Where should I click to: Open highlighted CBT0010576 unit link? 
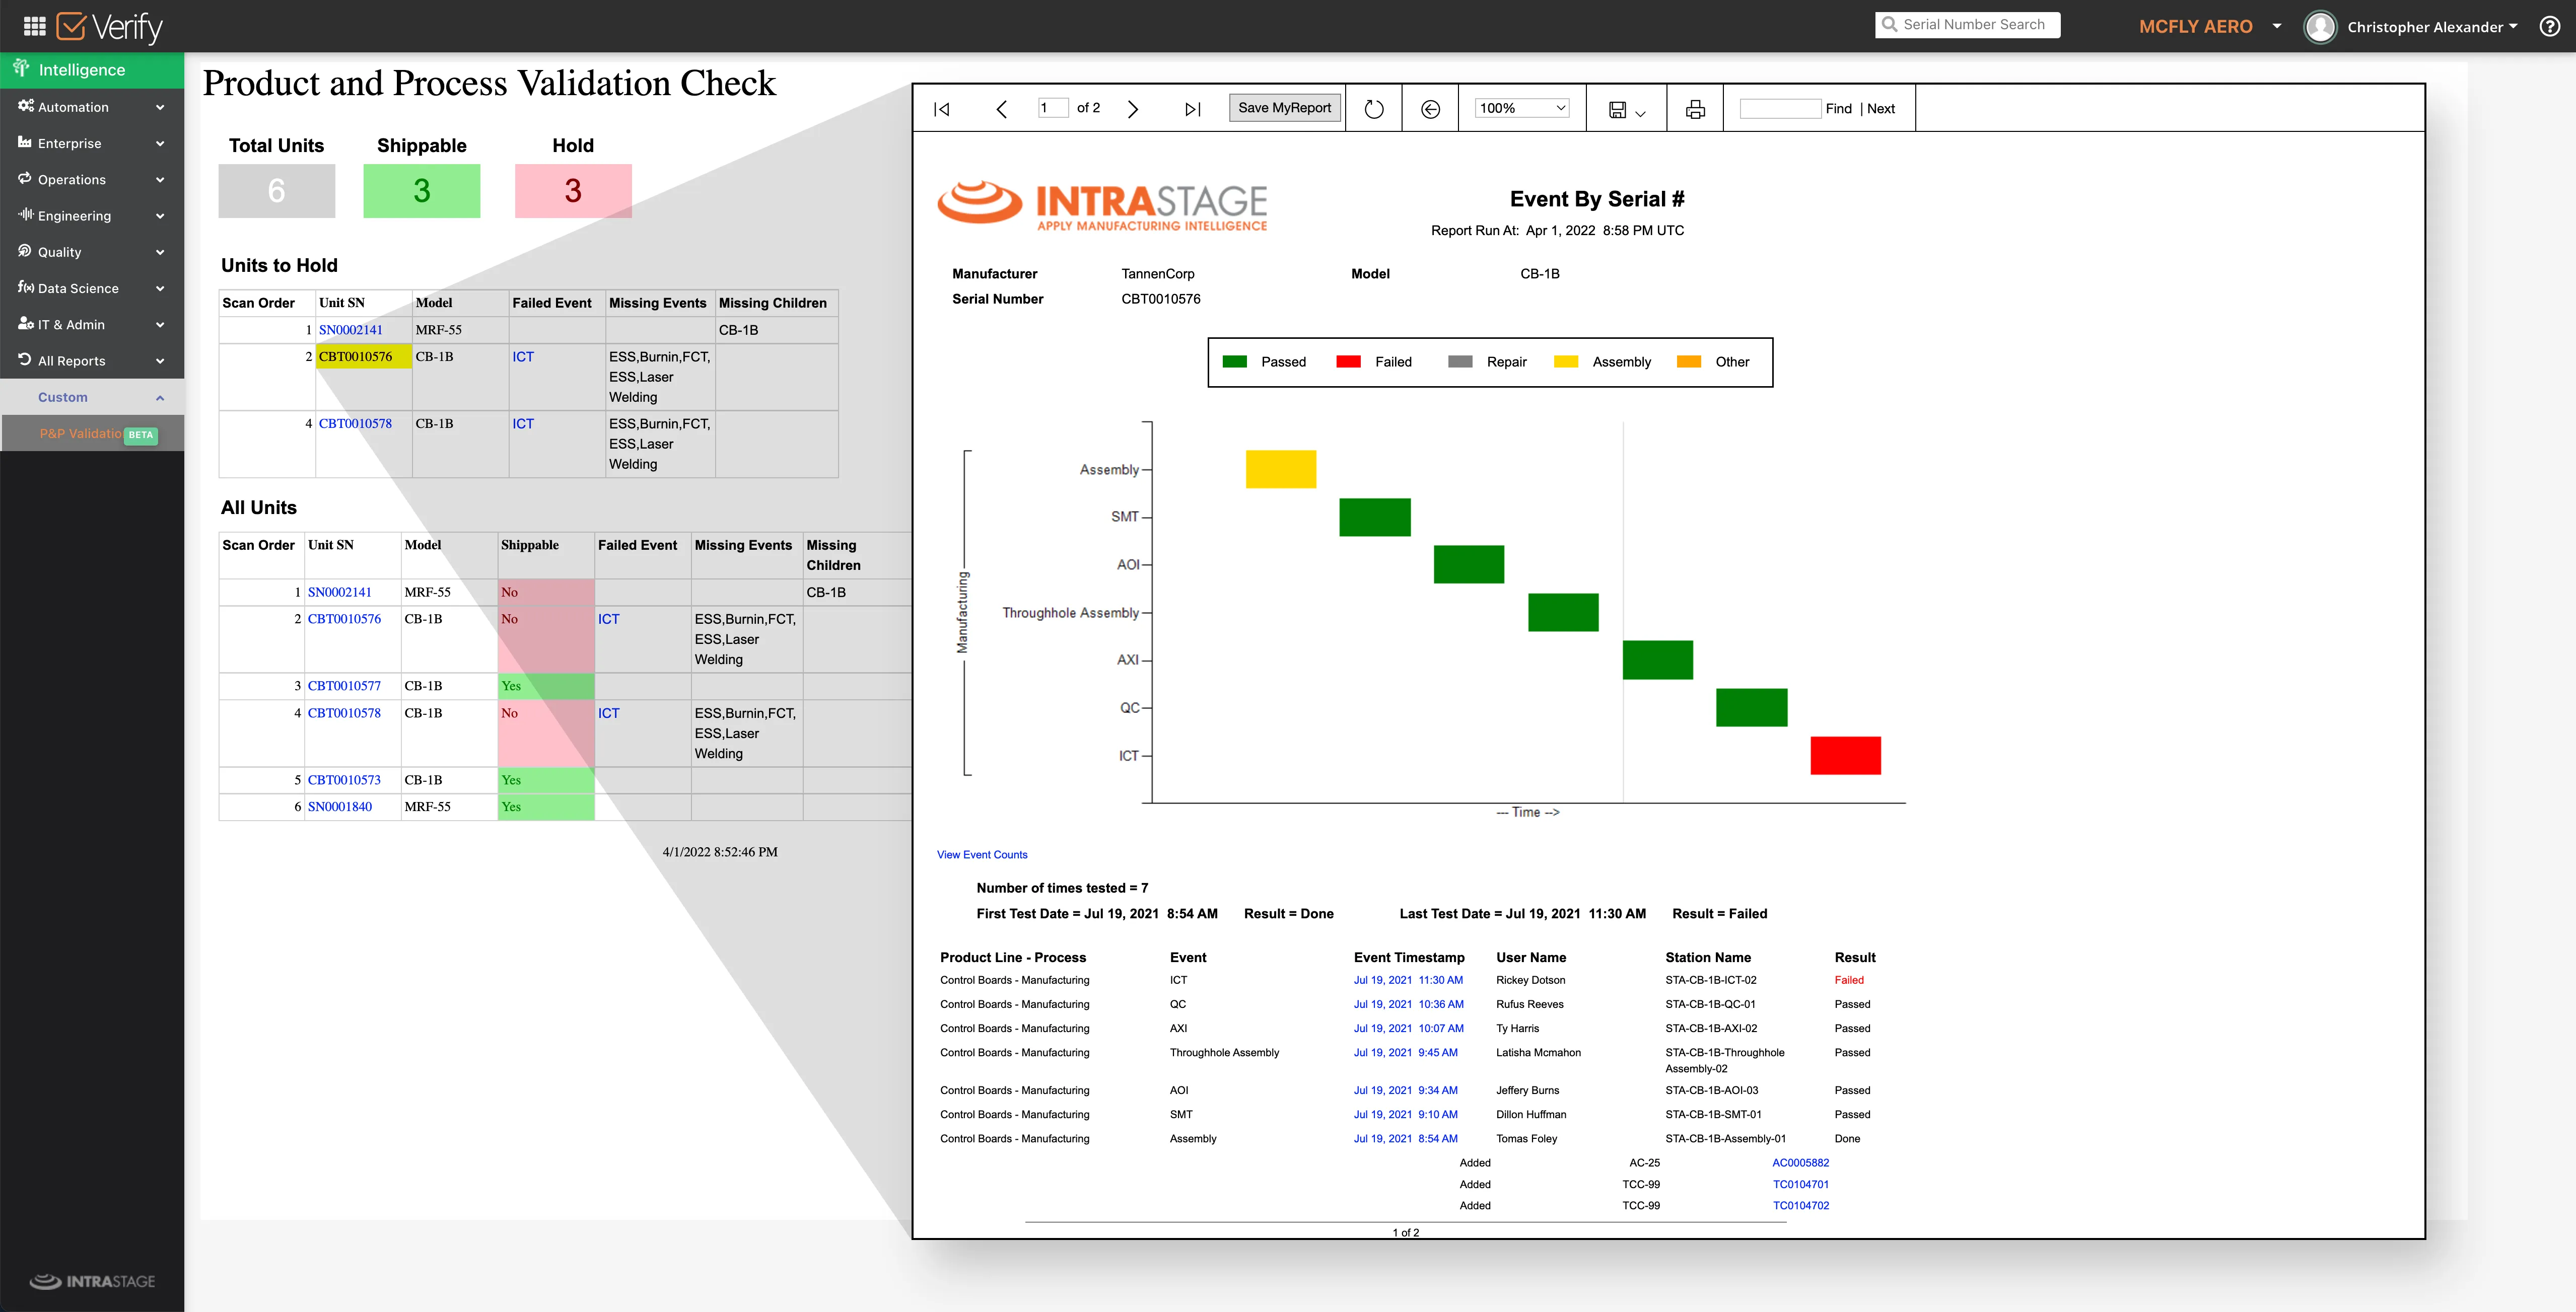(355, 357)
